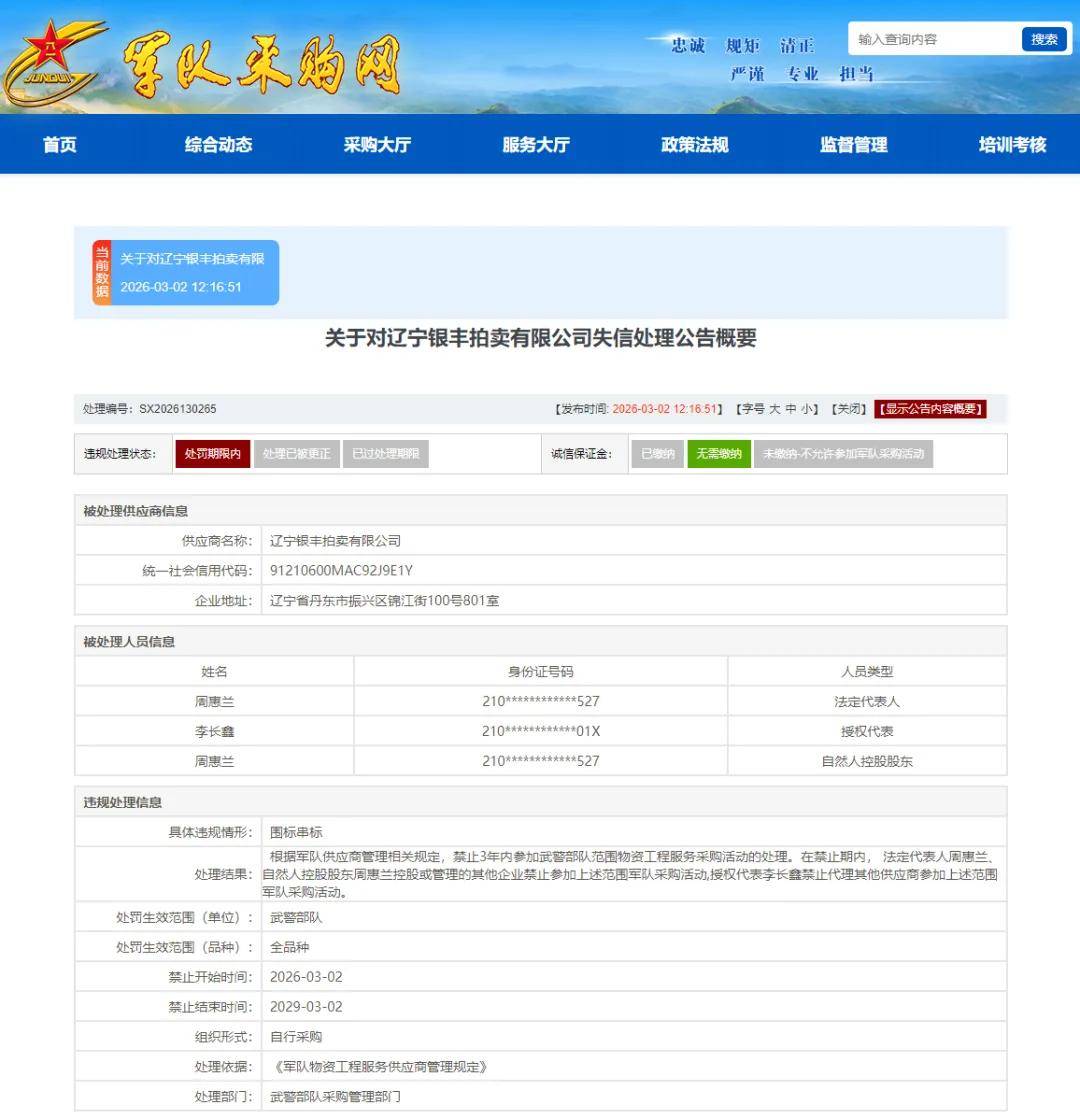Viewport: 1080px width, 1119px height.
Task: Click the red 显示公告内容概要 button
Action: (x=930, y=409)
